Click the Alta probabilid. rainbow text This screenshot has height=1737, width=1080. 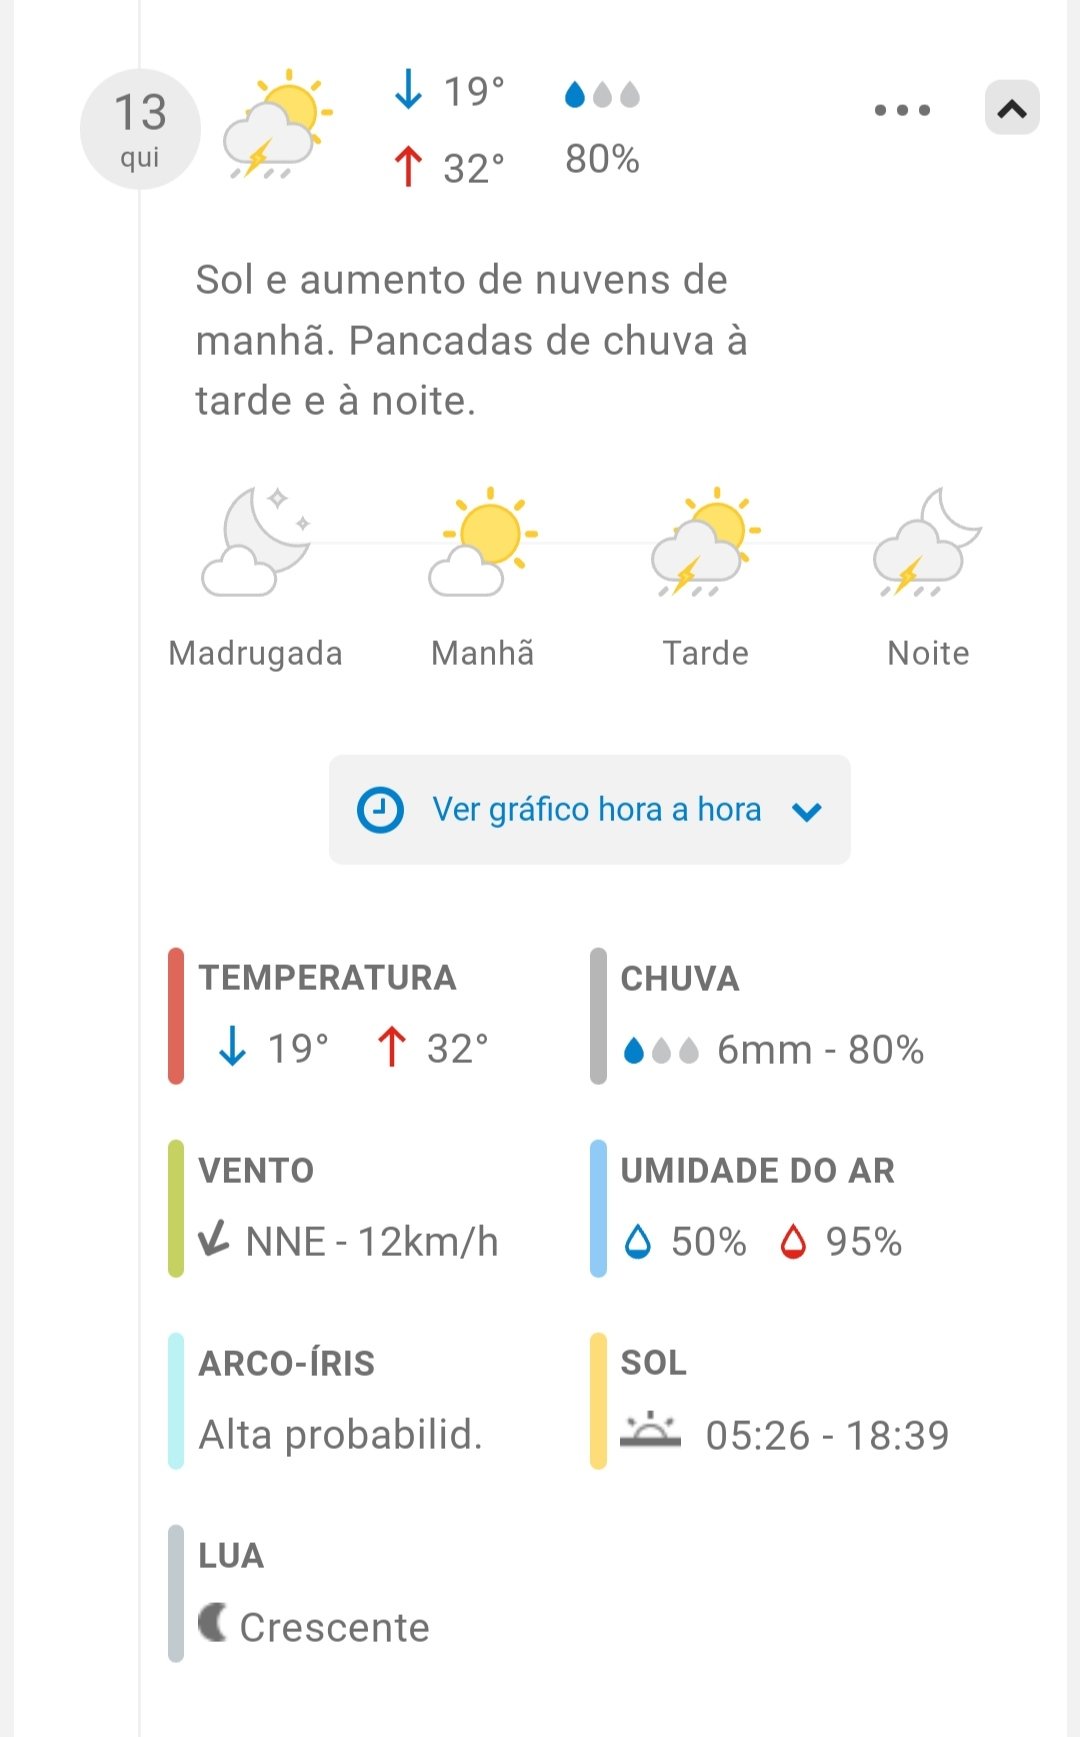(x=340, y=1434)
